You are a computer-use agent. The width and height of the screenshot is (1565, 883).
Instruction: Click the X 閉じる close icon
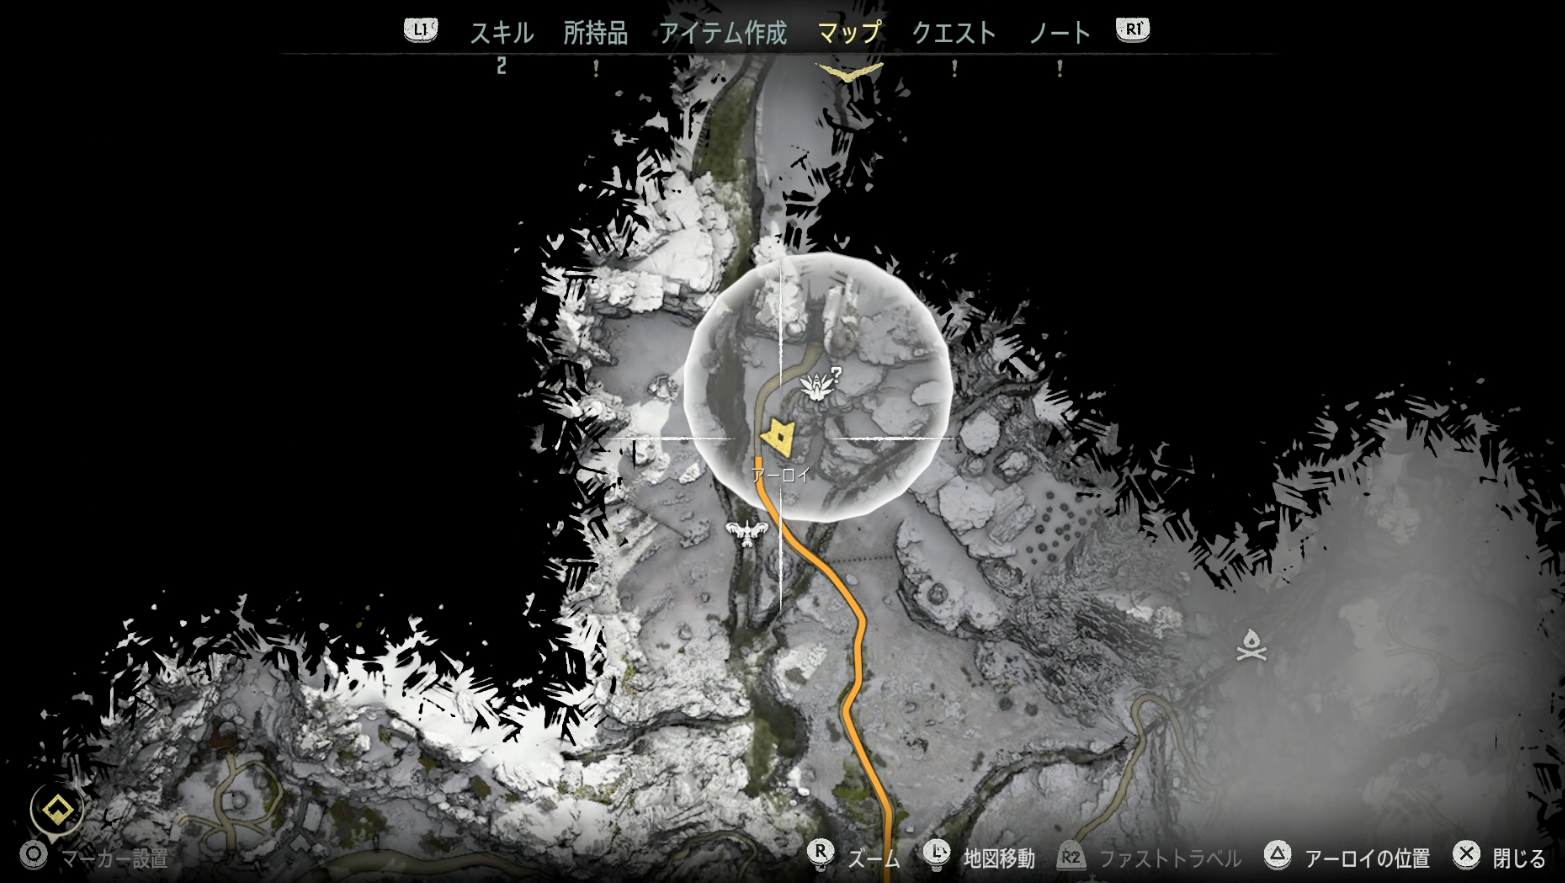coord(1466,855)
